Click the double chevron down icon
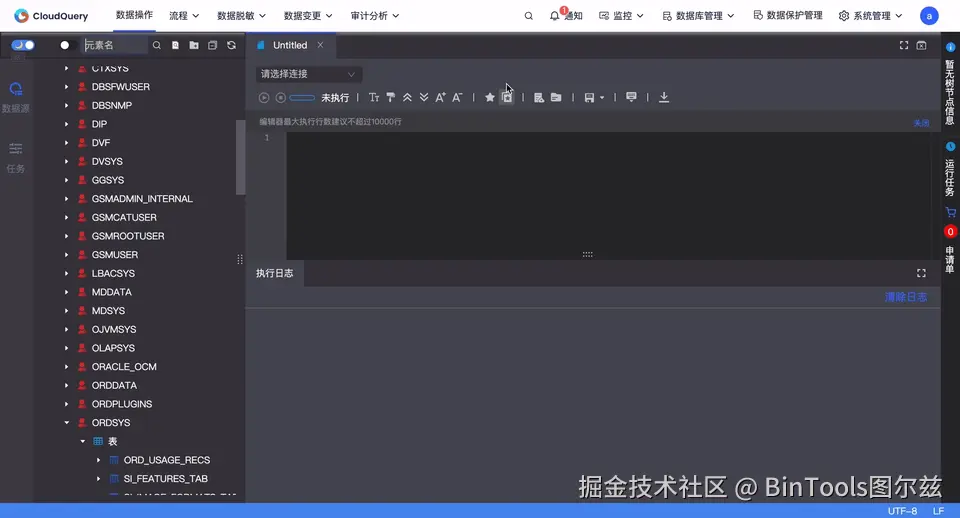 (424, 97)
